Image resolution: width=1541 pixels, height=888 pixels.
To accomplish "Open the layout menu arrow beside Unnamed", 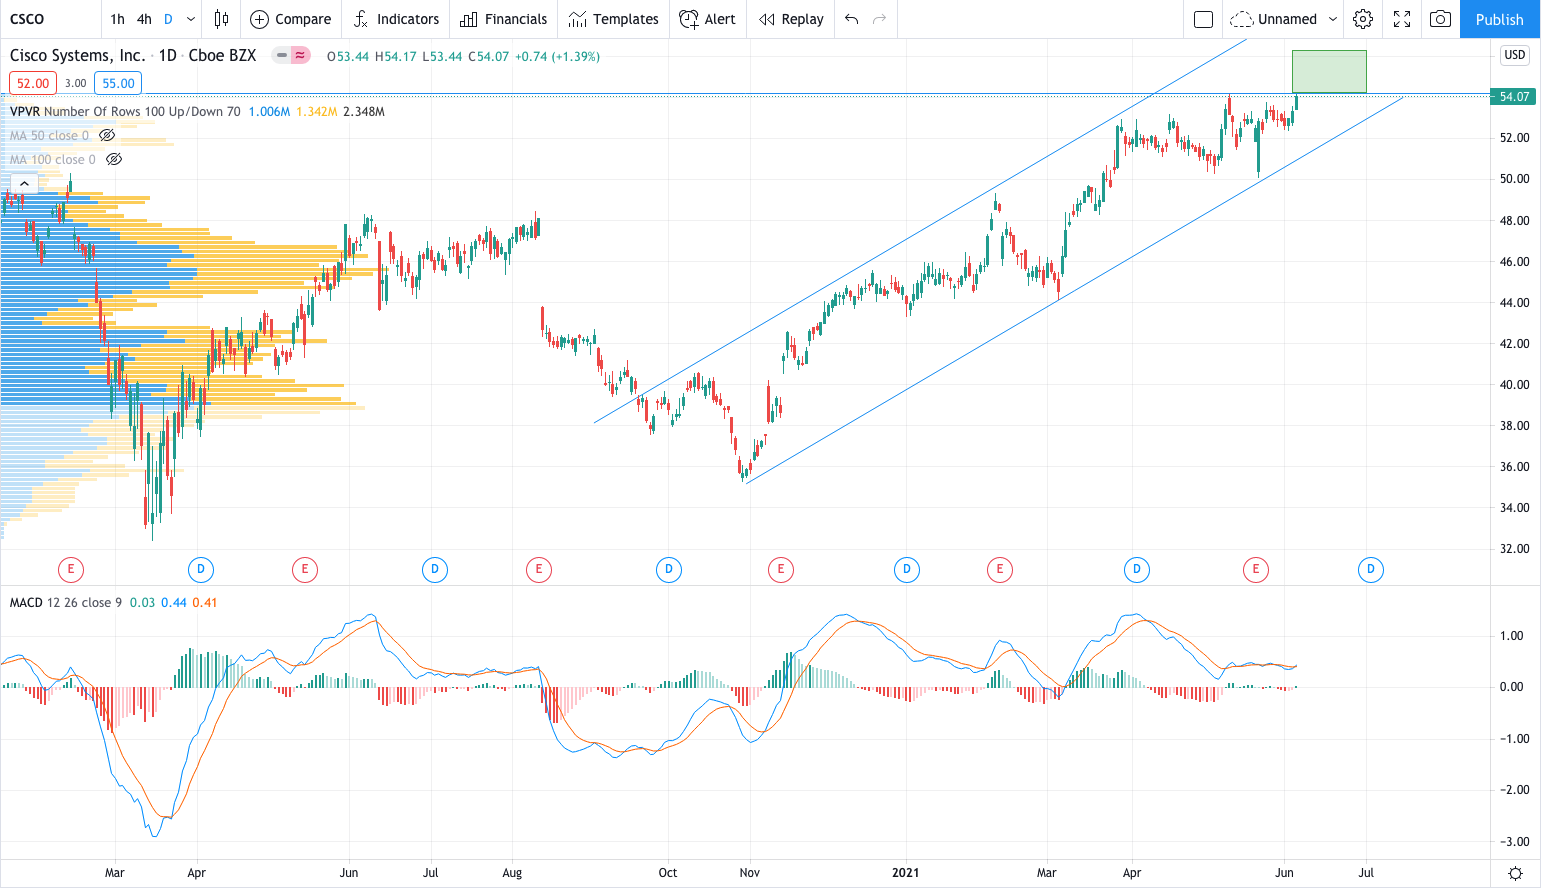I will coord(1333,19).
